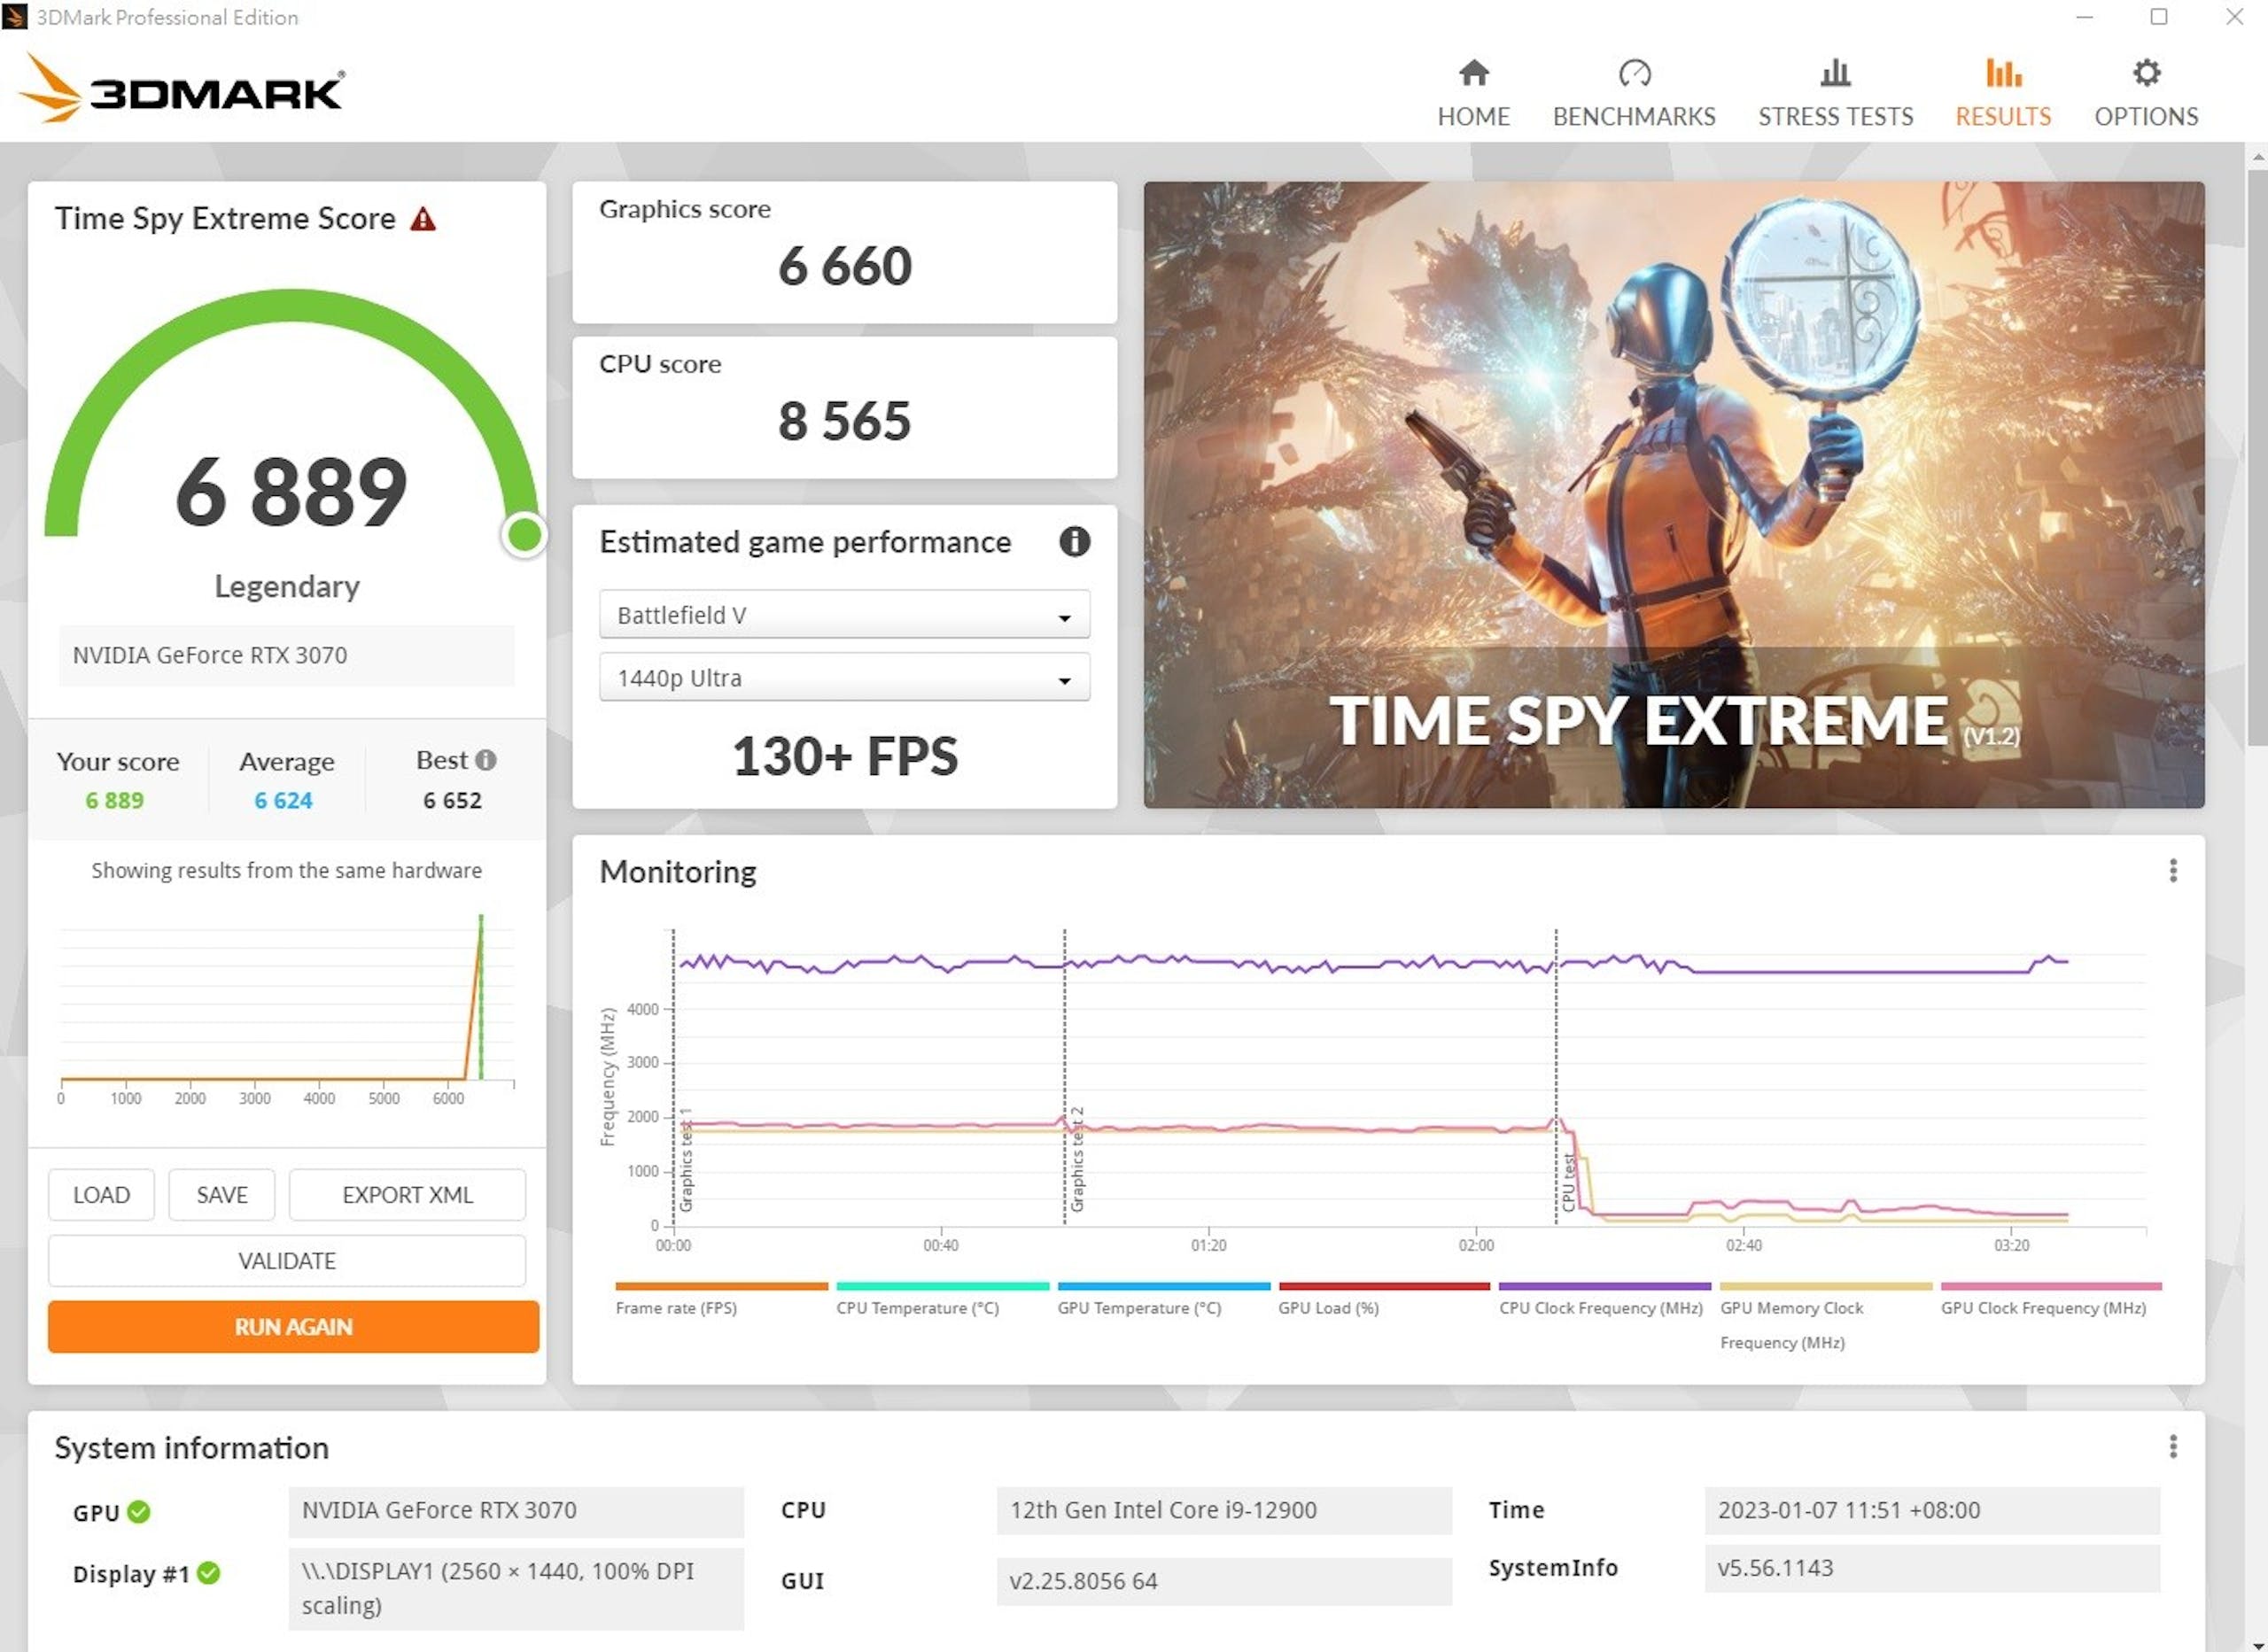Click the VALIDATE button
This screenshot has height=1652, width=2268.
287,1261
